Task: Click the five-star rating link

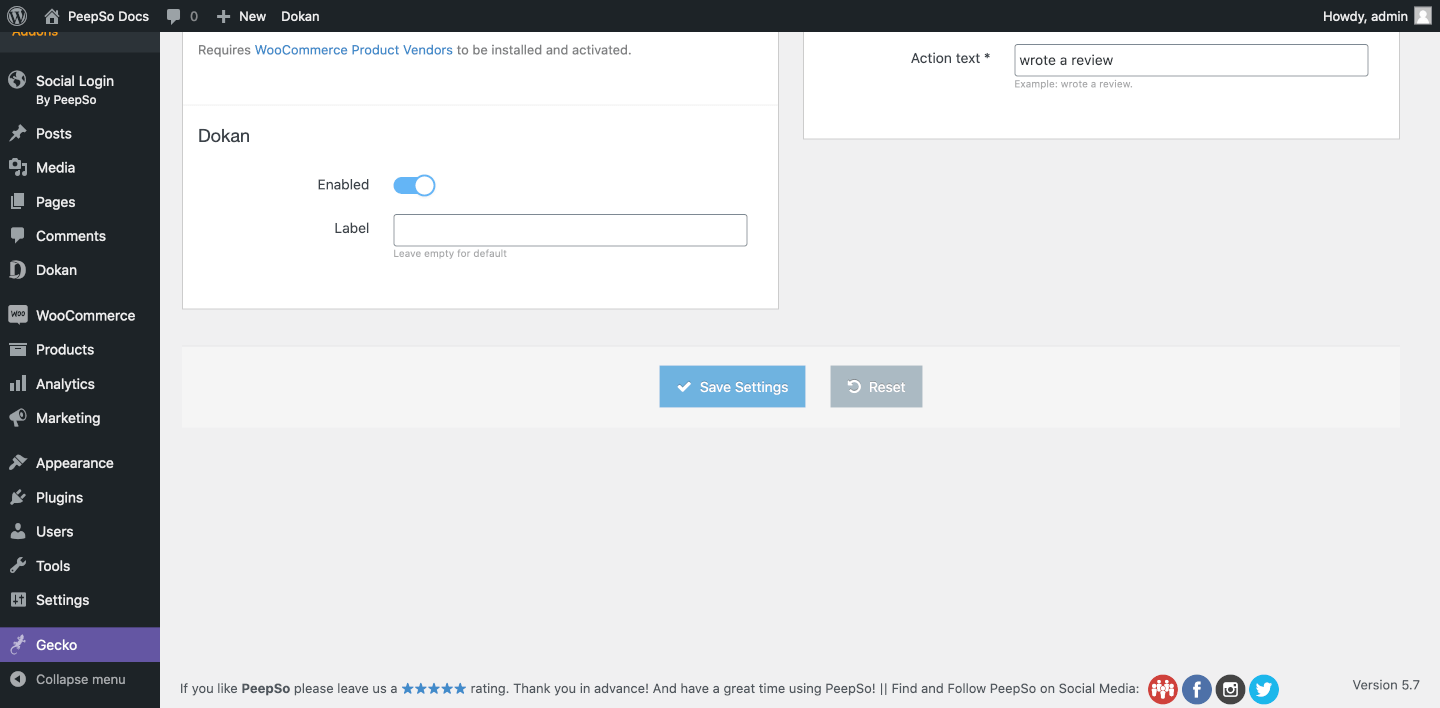Action: [434, 688]
